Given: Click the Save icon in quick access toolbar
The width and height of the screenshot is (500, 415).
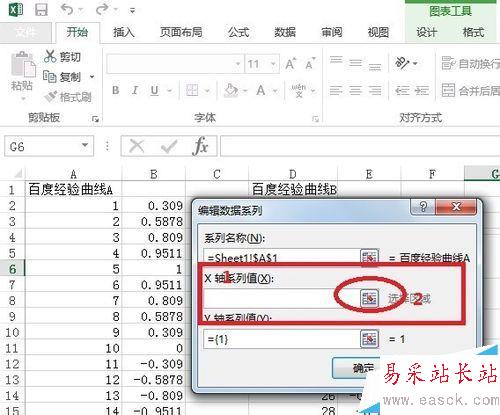Looking at the screenshot, I should 41,9.
